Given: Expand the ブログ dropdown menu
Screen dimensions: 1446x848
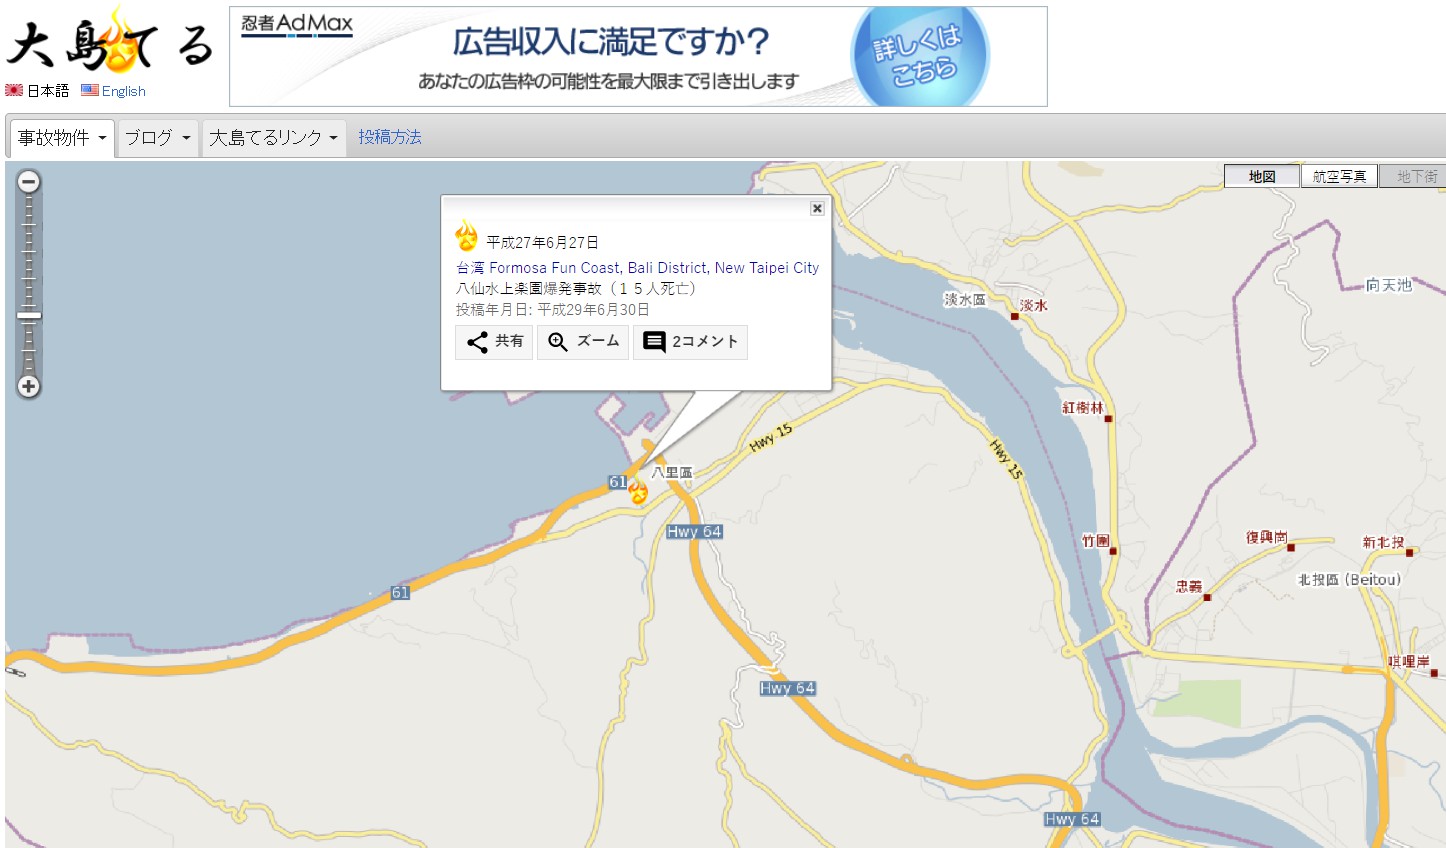Looking at the screenshot, I should (x=158, y=138).
